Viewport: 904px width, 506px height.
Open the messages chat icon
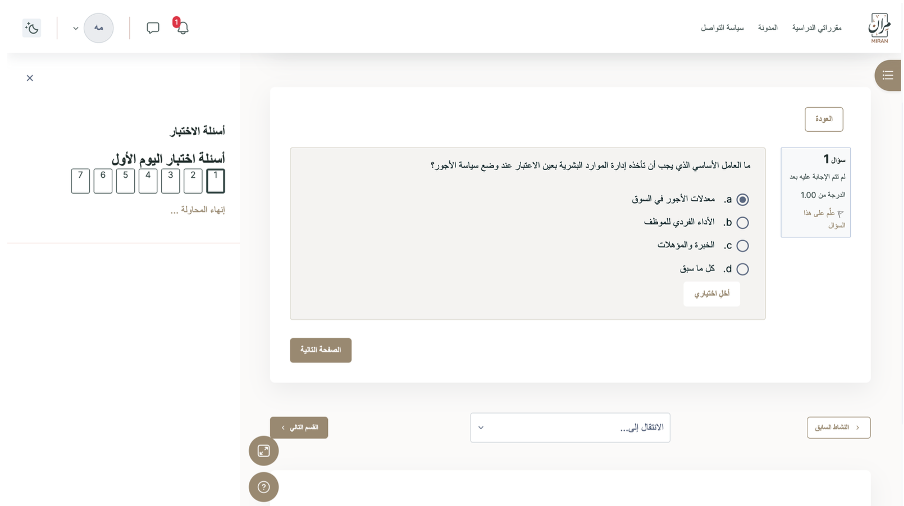click(x=153, y=28)
